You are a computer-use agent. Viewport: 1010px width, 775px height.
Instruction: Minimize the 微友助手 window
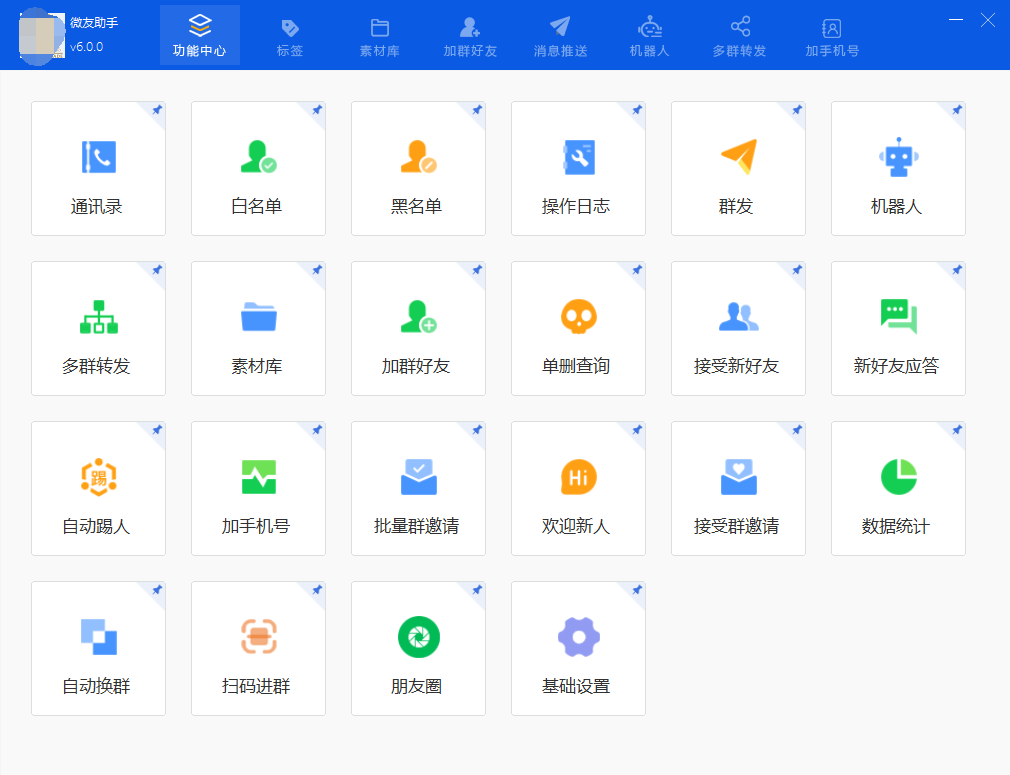(x=956, y=20)
